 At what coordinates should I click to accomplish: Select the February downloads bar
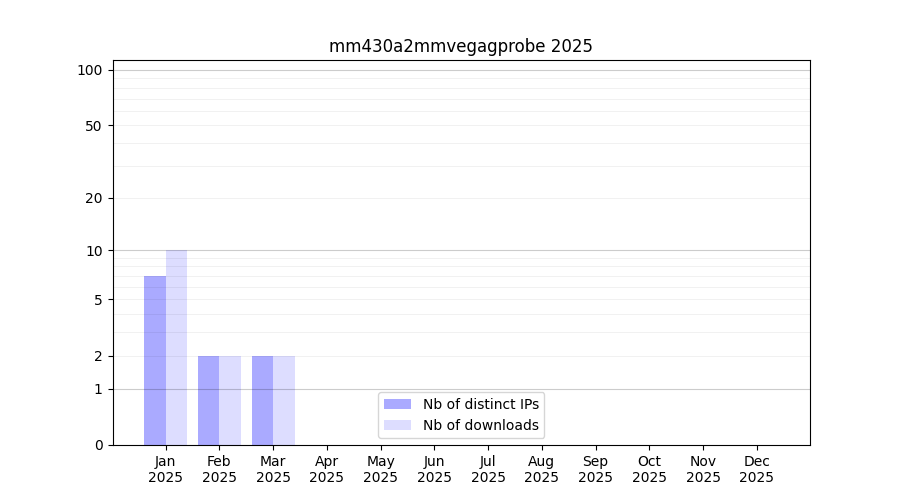tap(230, 400)
